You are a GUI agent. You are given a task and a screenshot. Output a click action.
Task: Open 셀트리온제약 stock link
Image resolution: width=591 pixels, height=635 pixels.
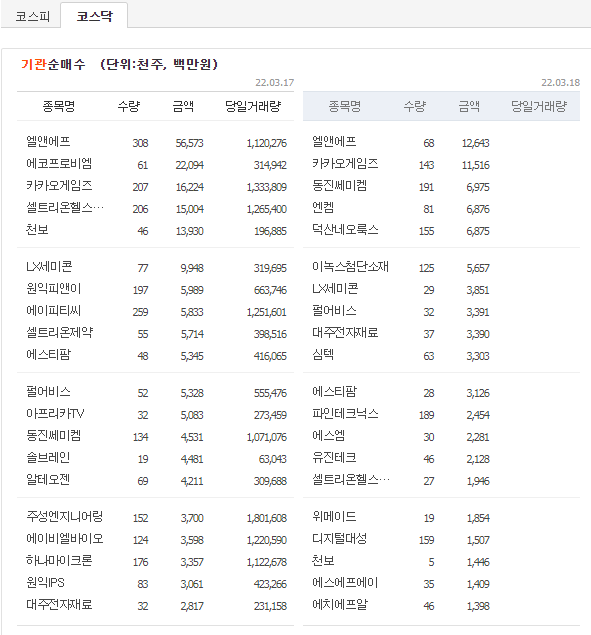[x=60, y=332]
